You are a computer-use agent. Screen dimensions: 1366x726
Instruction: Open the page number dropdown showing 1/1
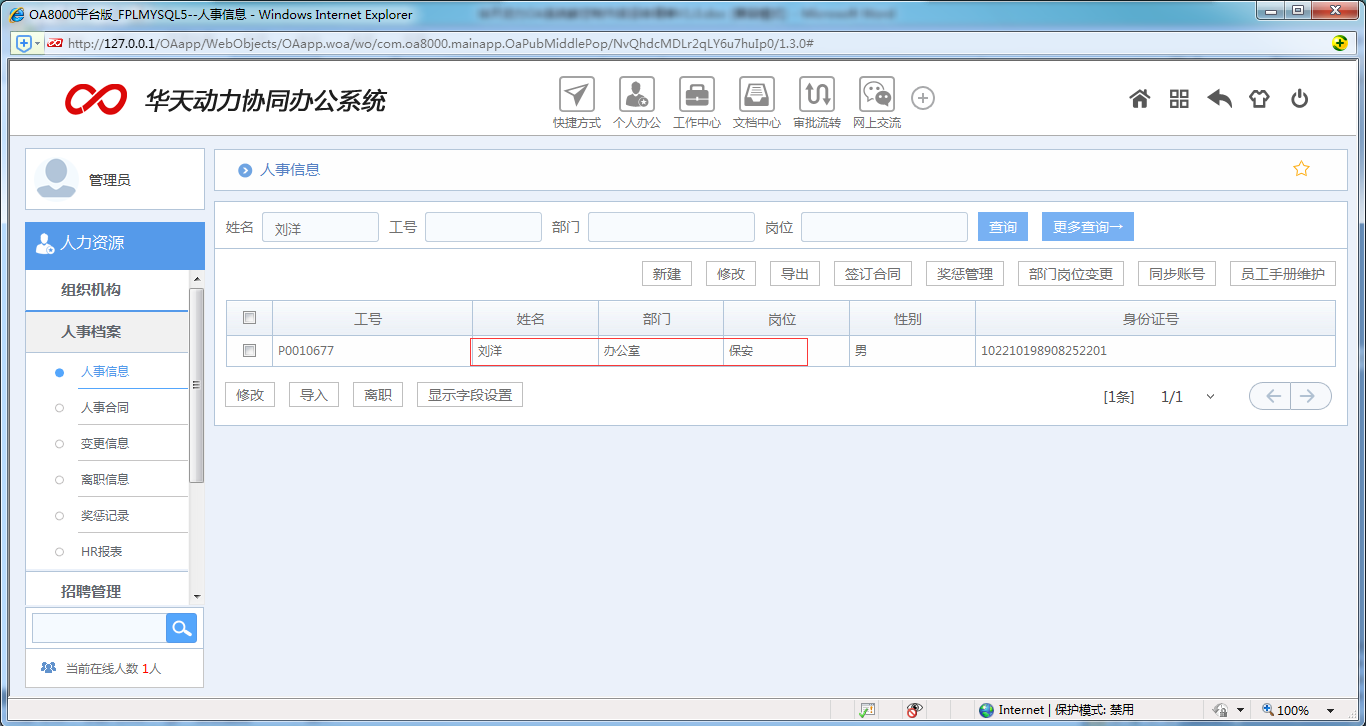(1210, 396)
